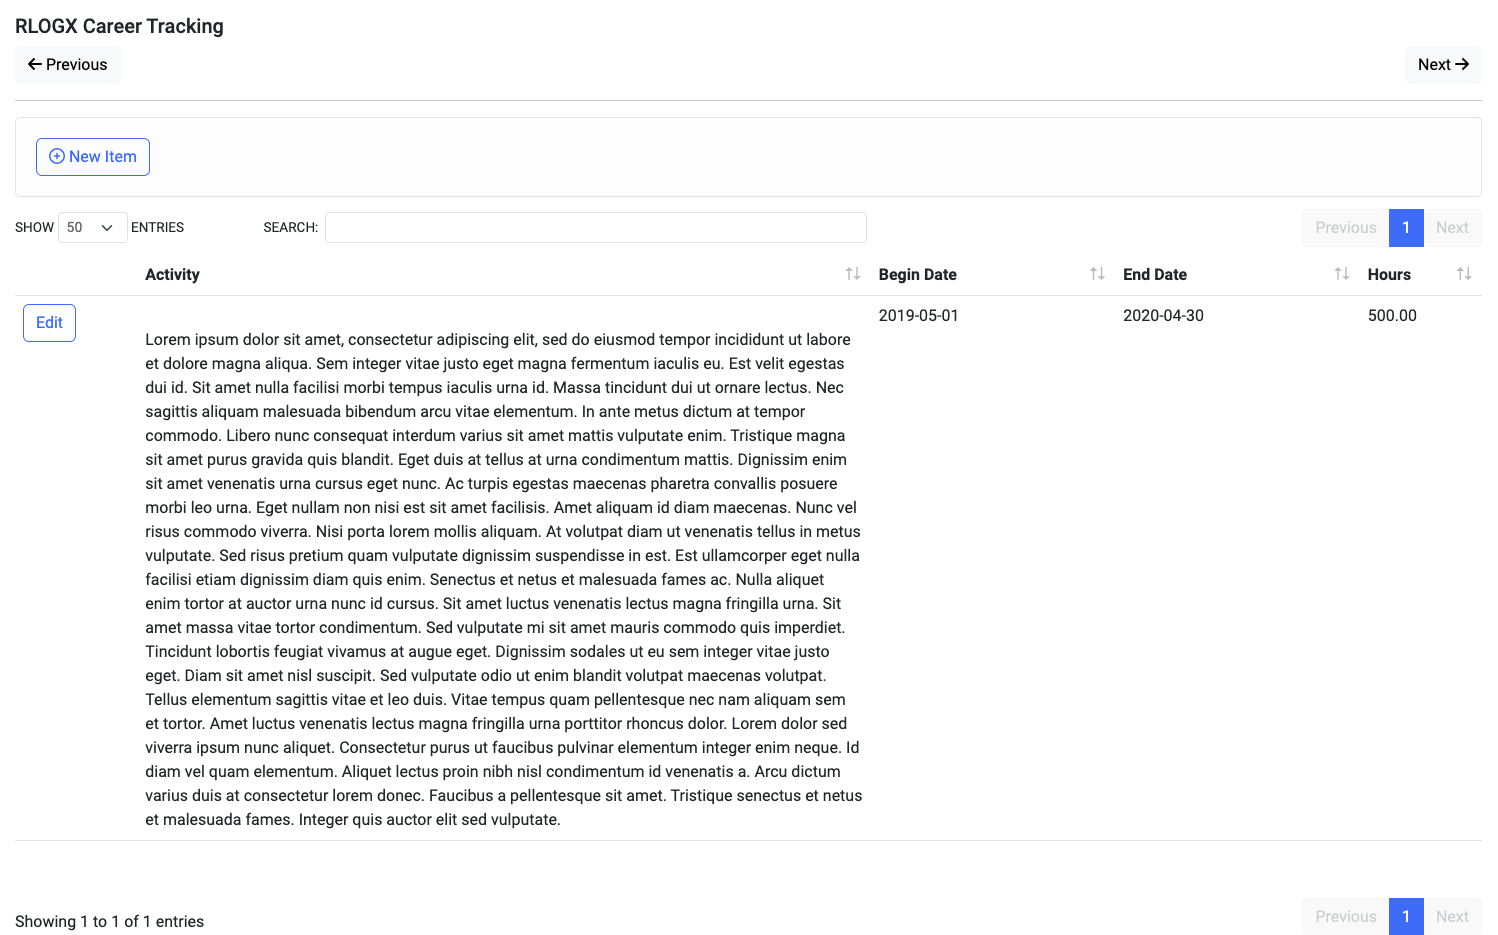Sort the table by the Hours arrows icon
1498x935 pixels.
[x=1463, y=274]
